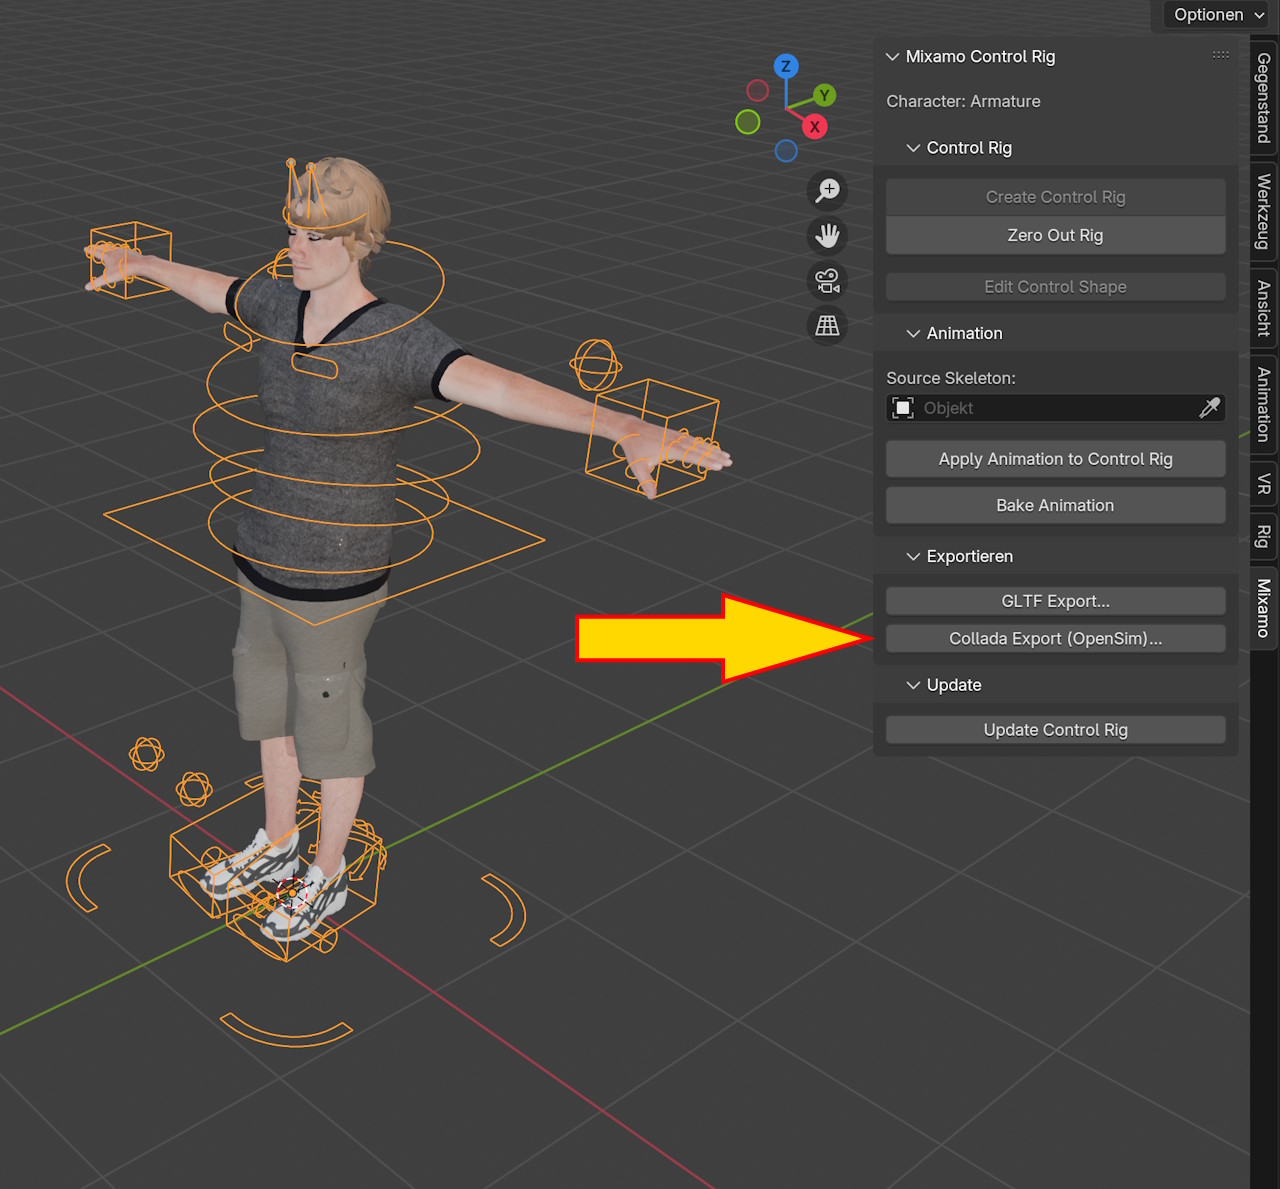Click the eyedropper in Source Skeleton field
1280x1189 pixels.
[1209, 408]
